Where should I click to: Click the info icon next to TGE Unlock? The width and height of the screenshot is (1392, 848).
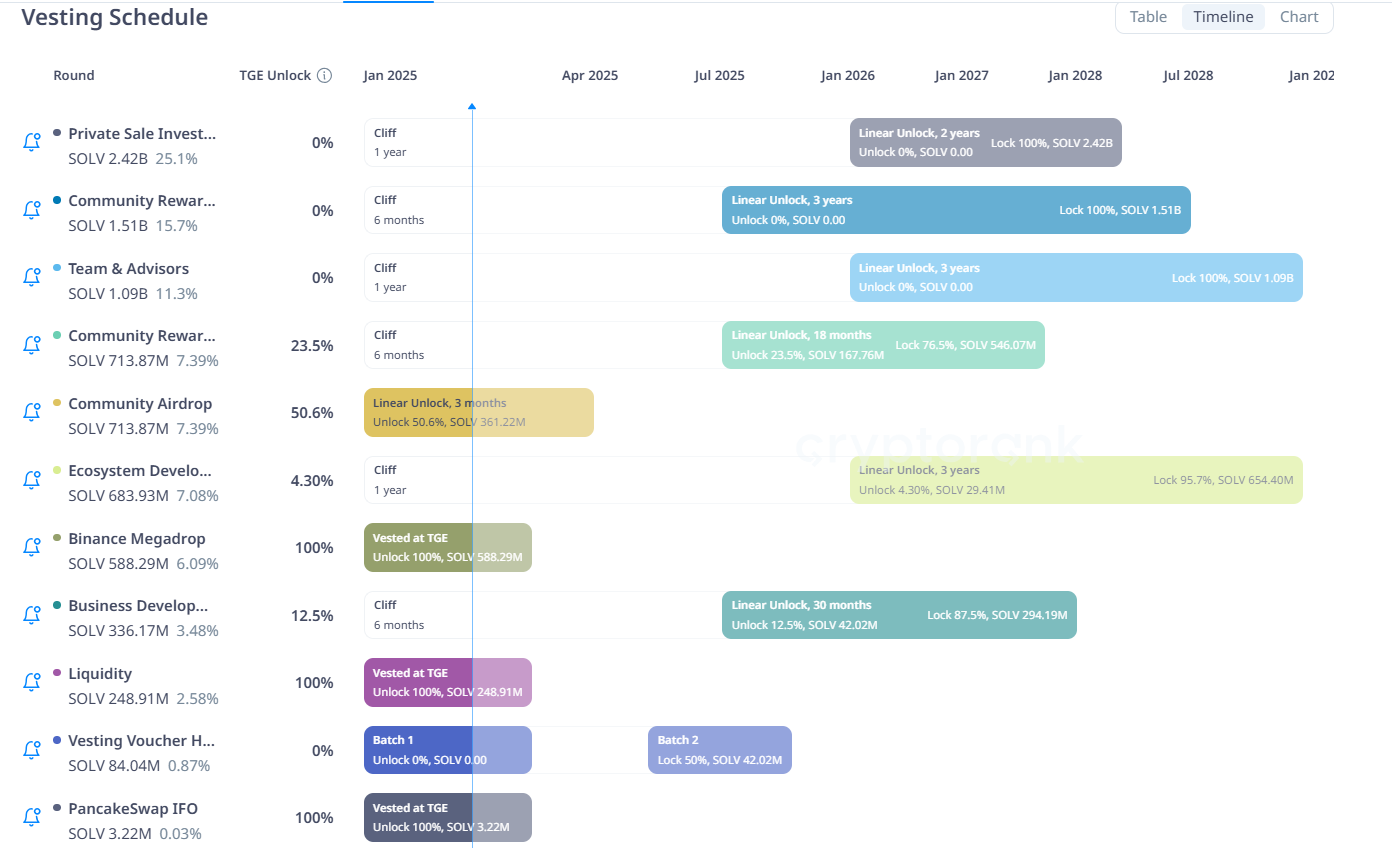point(324,76)
